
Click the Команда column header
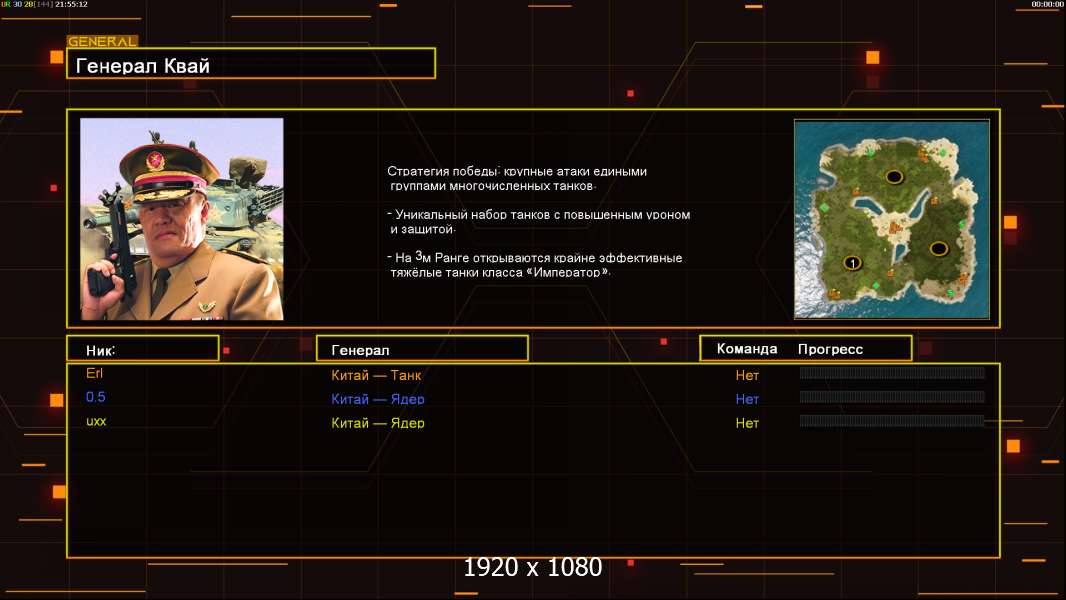(746, 349)
